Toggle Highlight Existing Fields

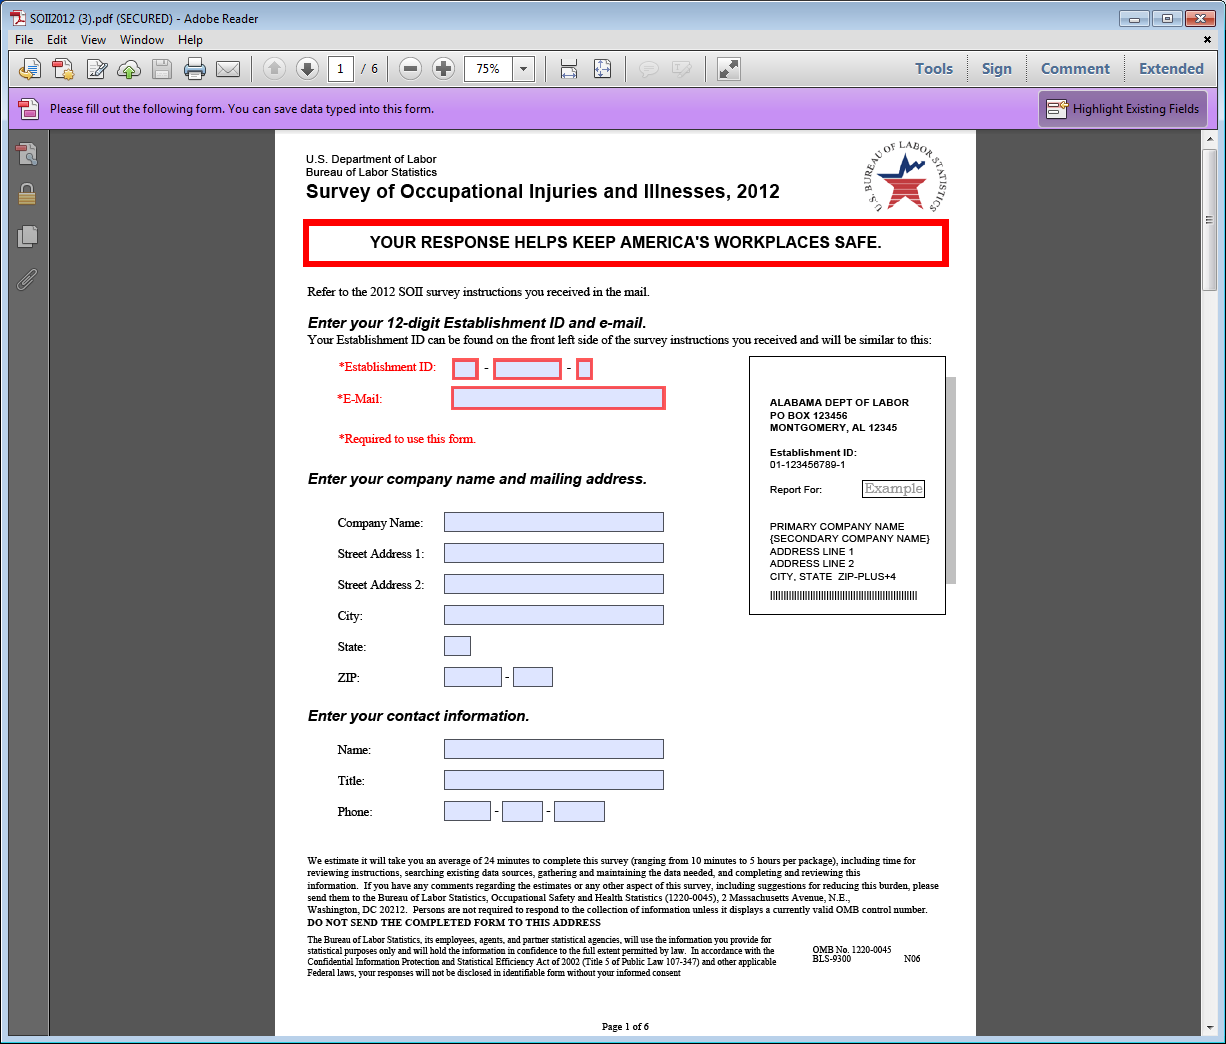pos(1123,109)
